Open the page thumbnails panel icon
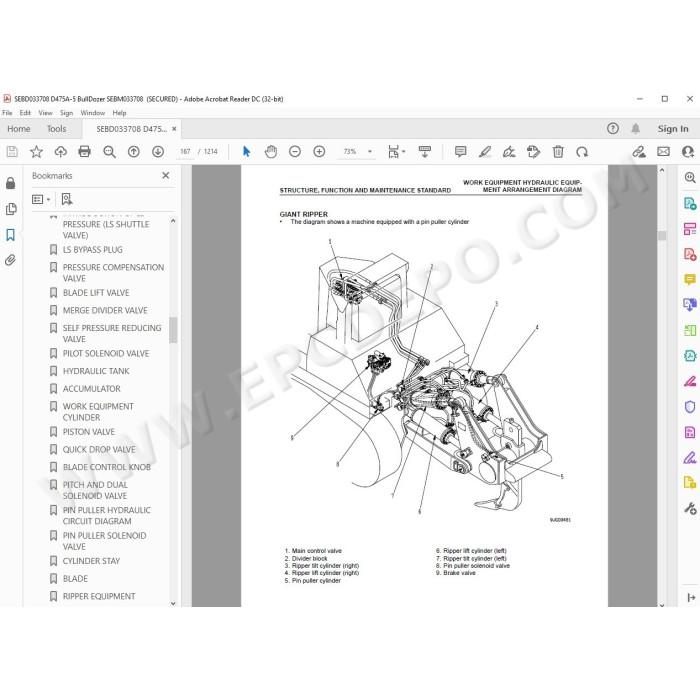 [11, 209]
